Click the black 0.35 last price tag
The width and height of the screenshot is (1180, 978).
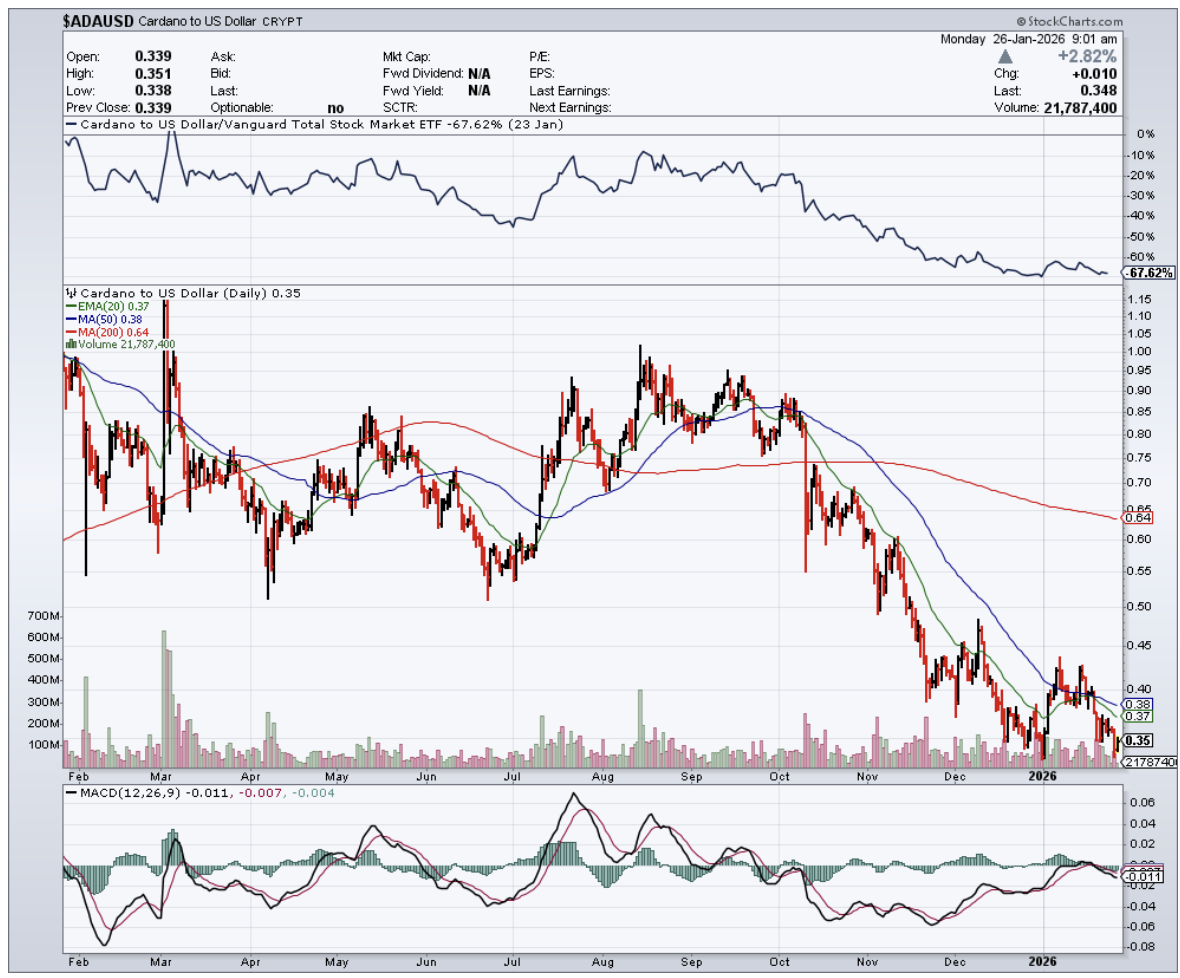click(x=1139, y=740)
